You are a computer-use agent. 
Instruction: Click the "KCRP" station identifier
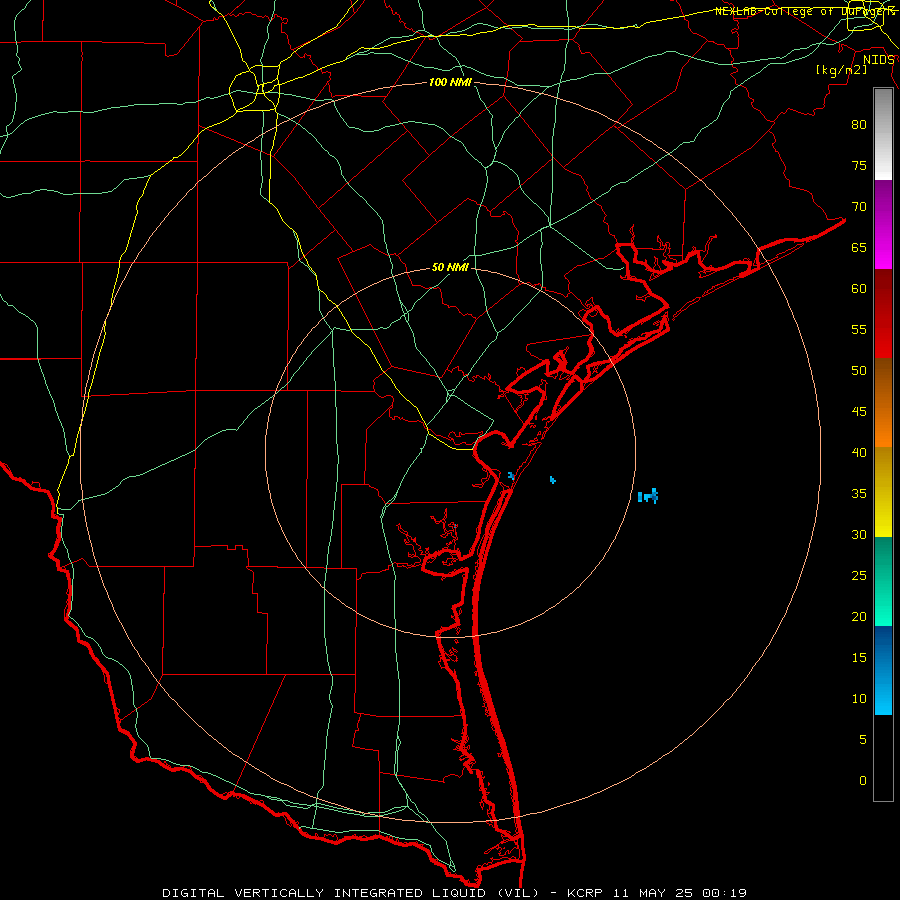[584, 893]
